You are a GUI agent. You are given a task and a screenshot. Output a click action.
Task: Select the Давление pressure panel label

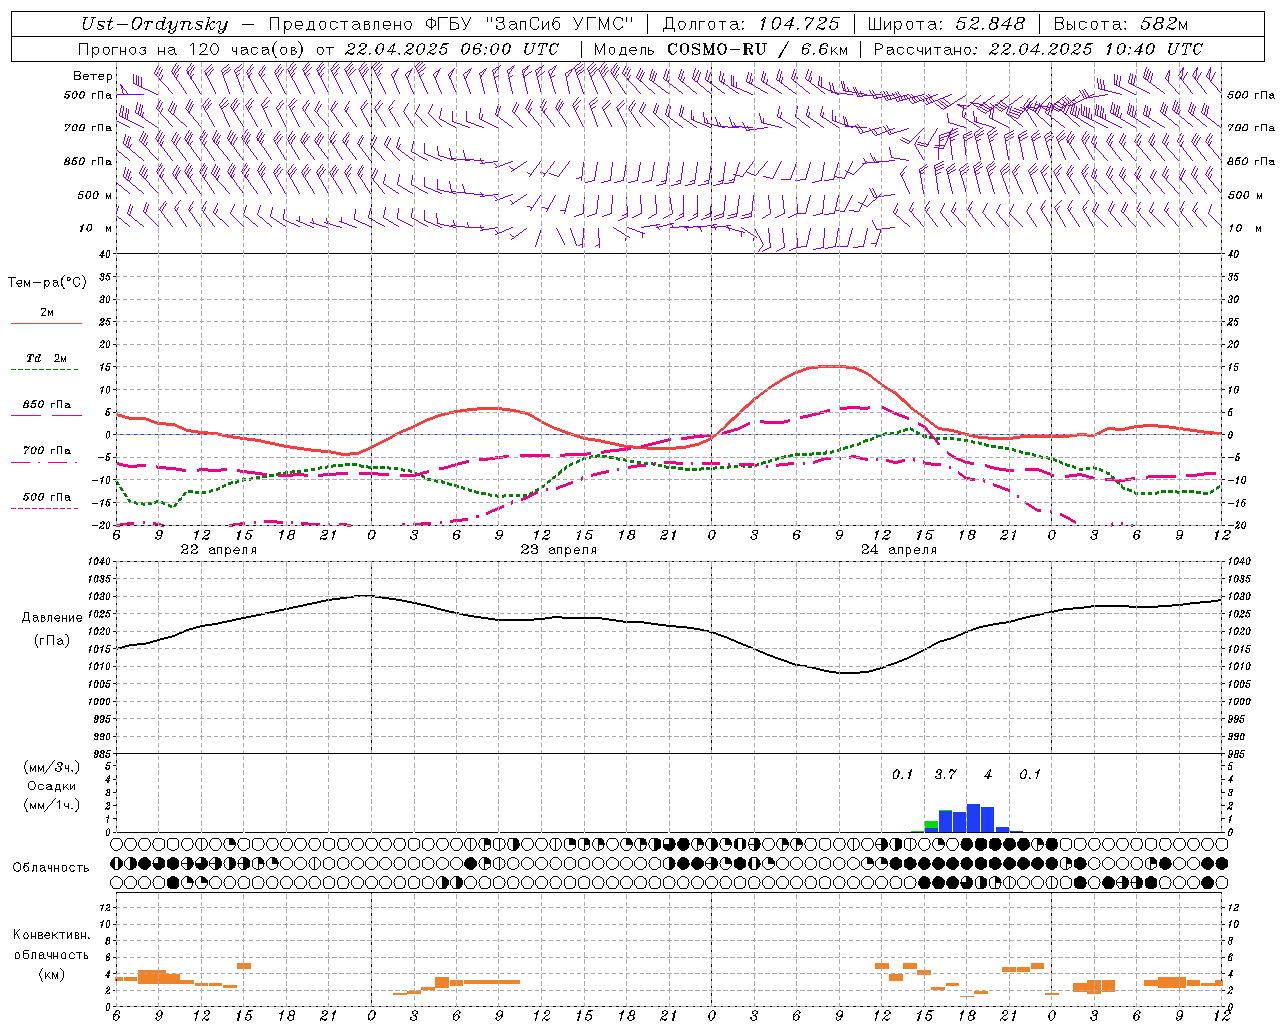(x=52, y=618)
